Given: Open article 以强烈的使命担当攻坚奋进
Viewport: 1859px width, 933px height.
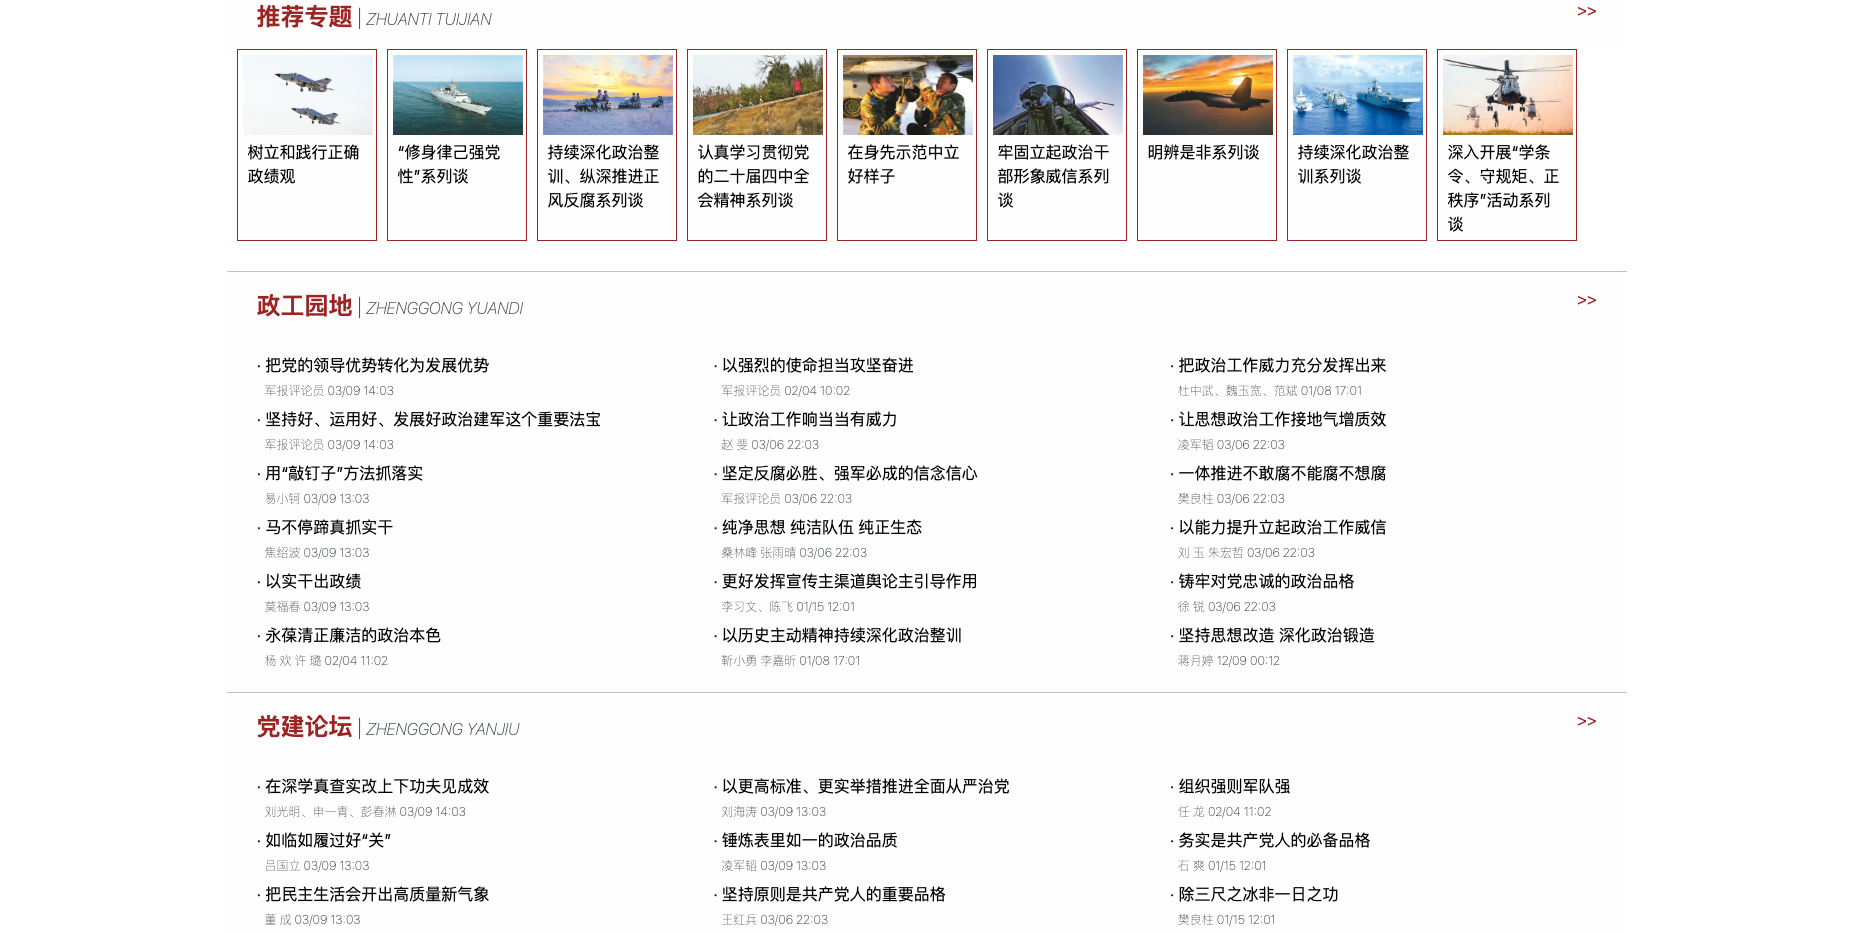Looking at the screenshot, I should tap(817, 366).
